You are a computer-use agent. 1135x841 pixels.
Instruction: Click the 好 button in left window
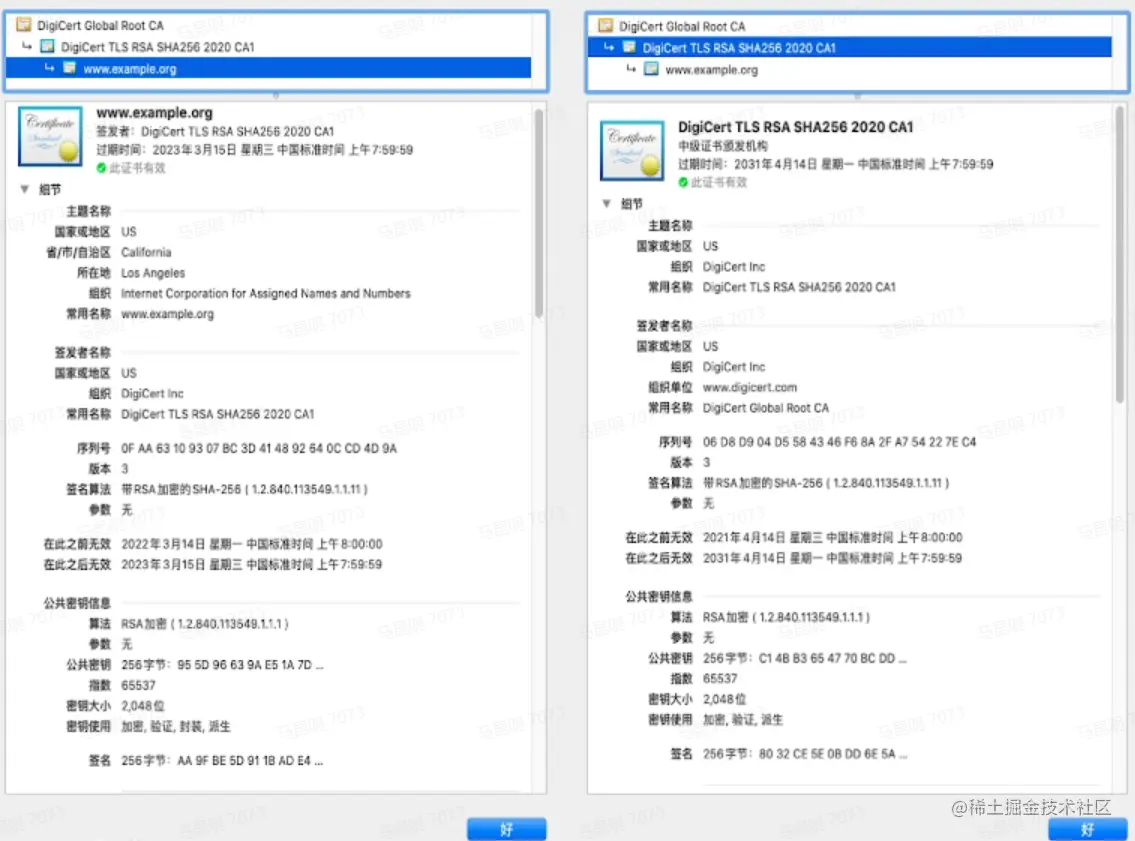(x=506, y=829)
